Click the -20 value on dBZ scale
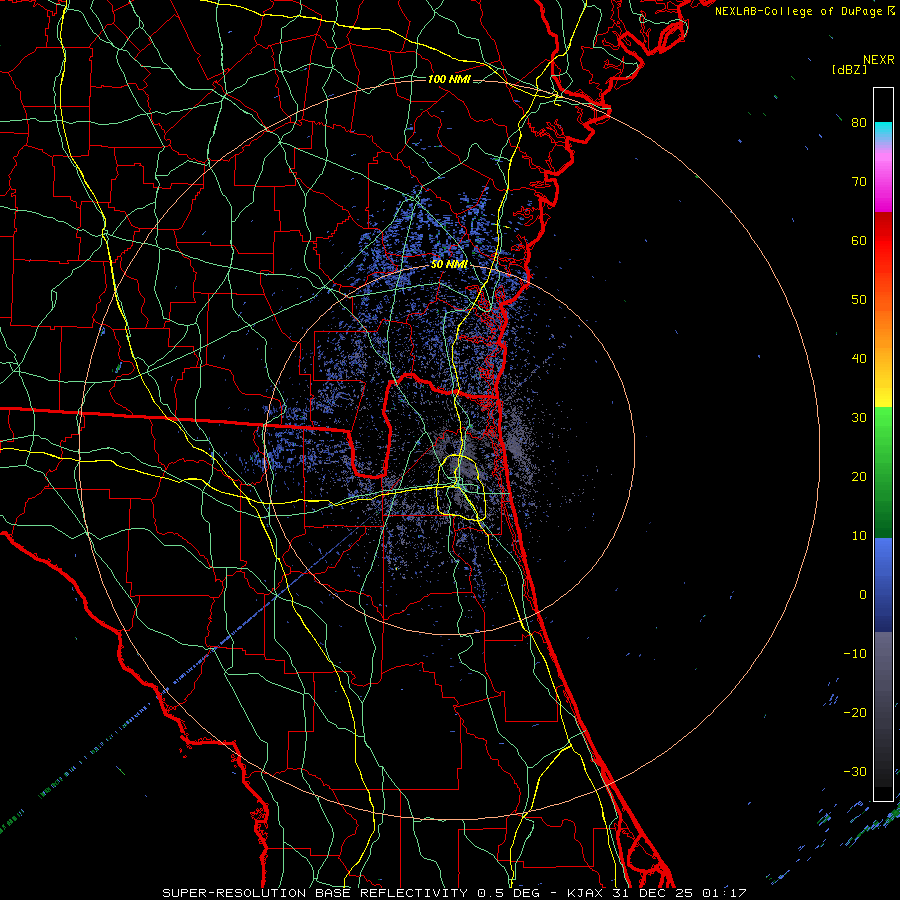 pos(855,712)
